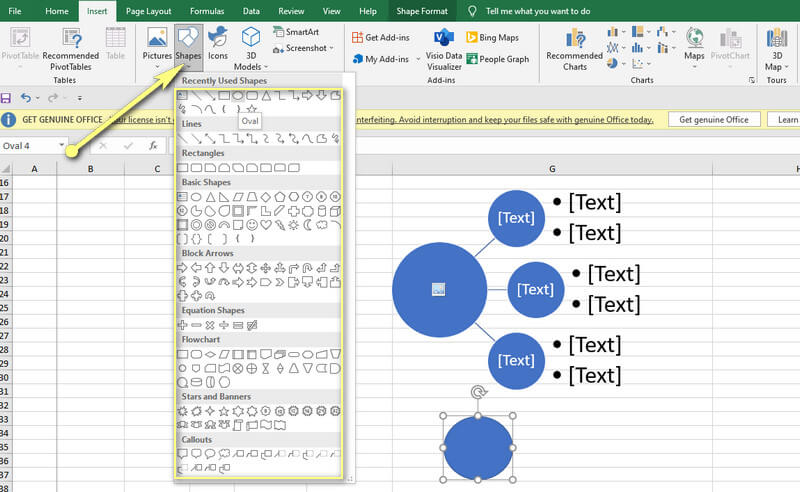
Task: Pick the Lightning Bolt shape
Action: [x=280, y=225]
